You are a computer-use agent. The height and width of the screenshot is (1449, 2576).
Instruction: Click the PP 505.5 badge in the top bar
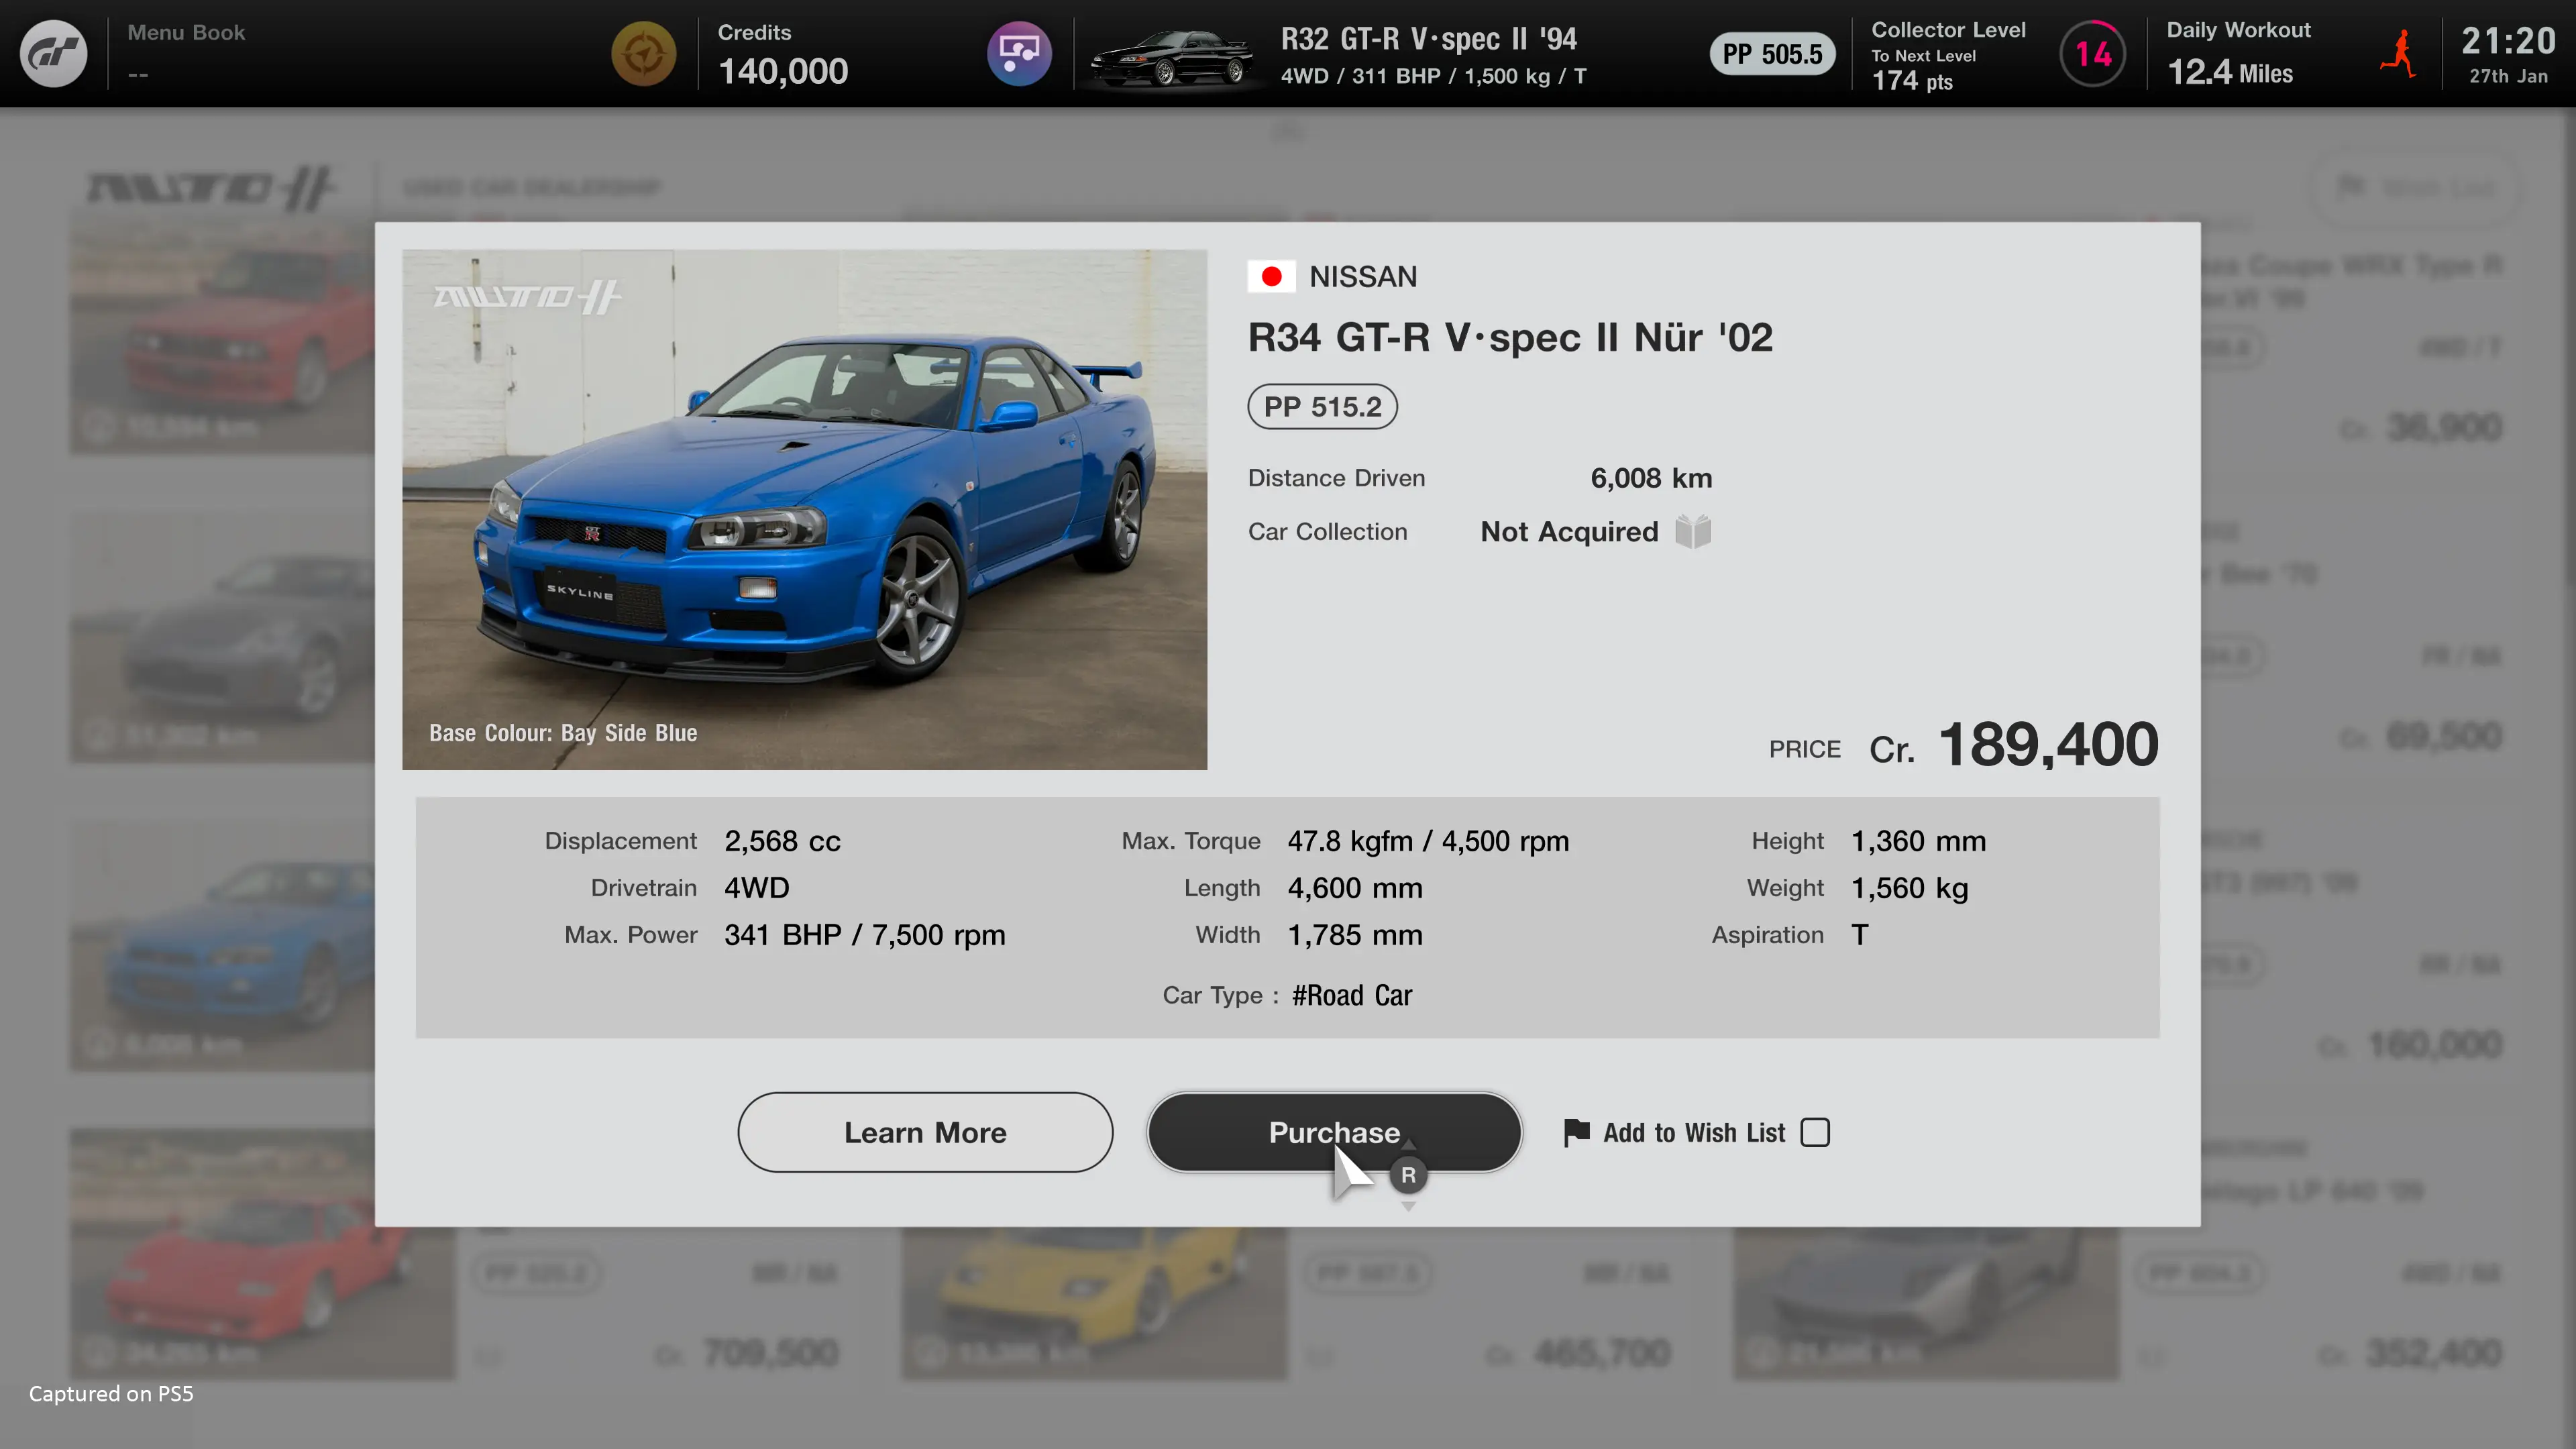click(1772, 53)
